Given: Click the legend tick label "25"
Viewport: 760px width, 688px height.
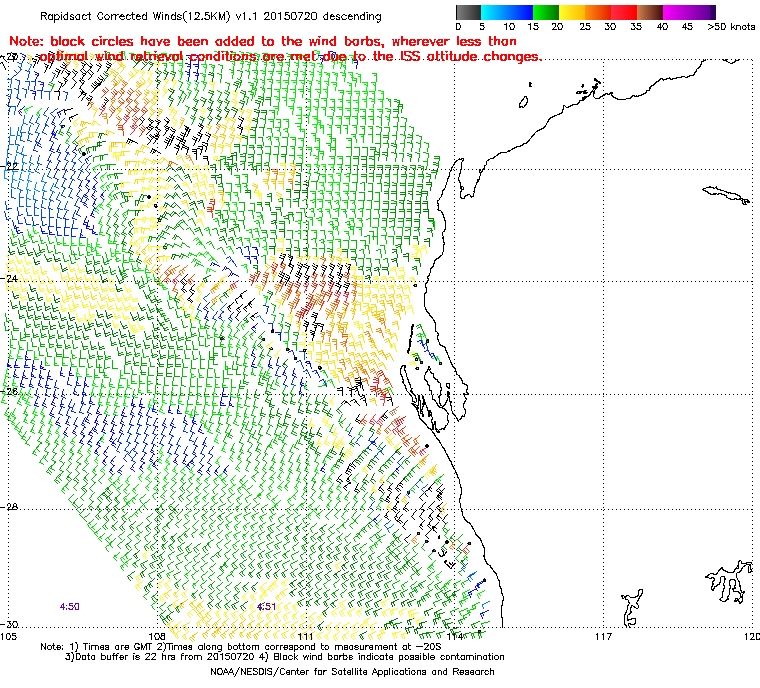Looking at the screenshot, I should coord(585,27).
